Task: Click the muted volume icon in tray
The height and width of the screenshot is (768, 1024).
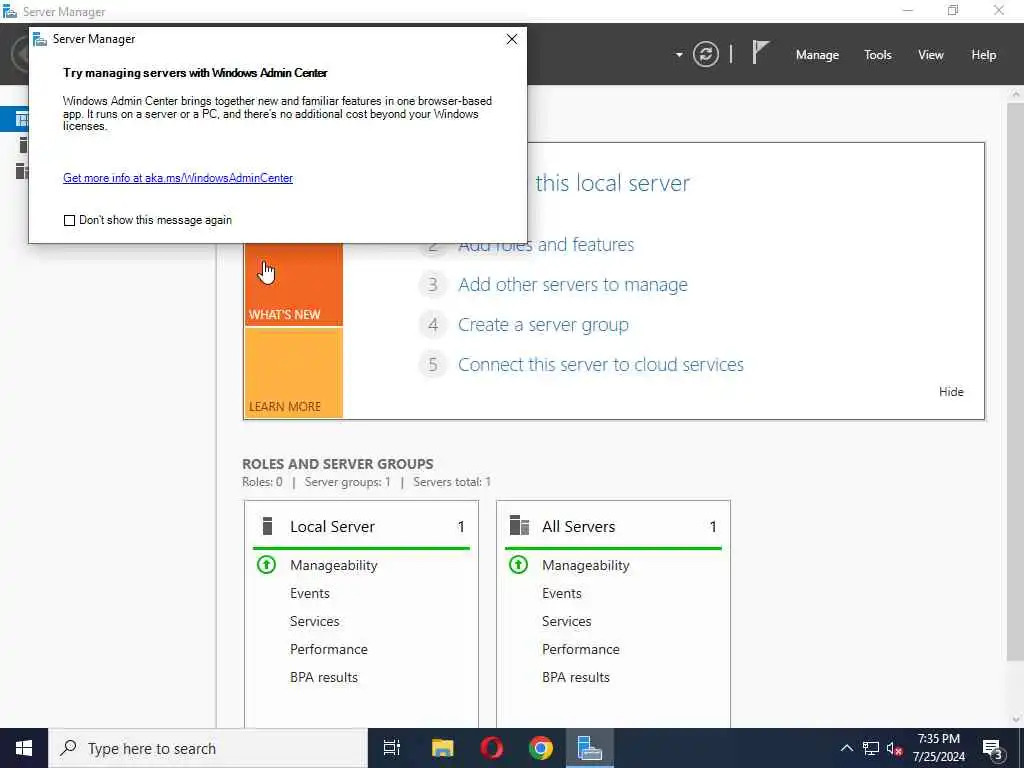Action: click(x=895, y=748)
